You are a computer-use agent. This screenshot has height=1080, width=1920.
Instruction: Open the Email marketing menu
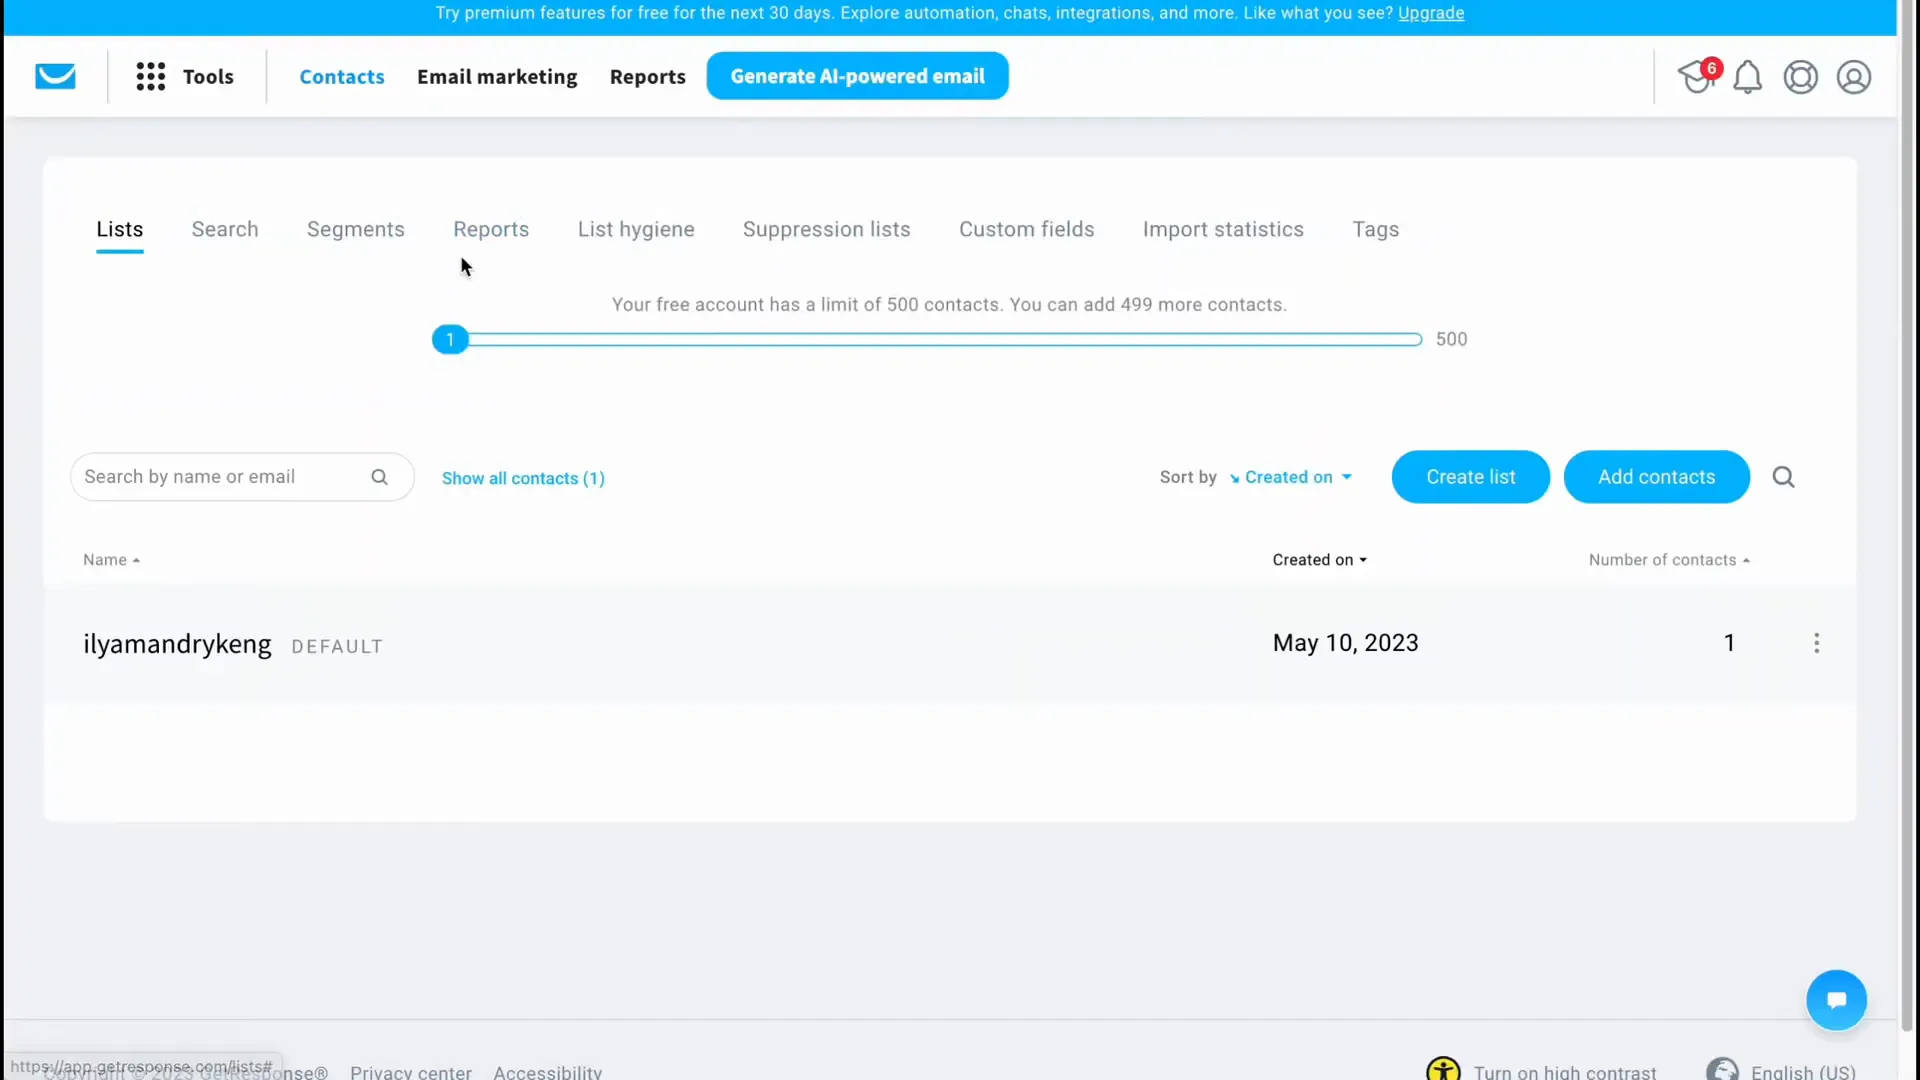(x=497, y=76)
